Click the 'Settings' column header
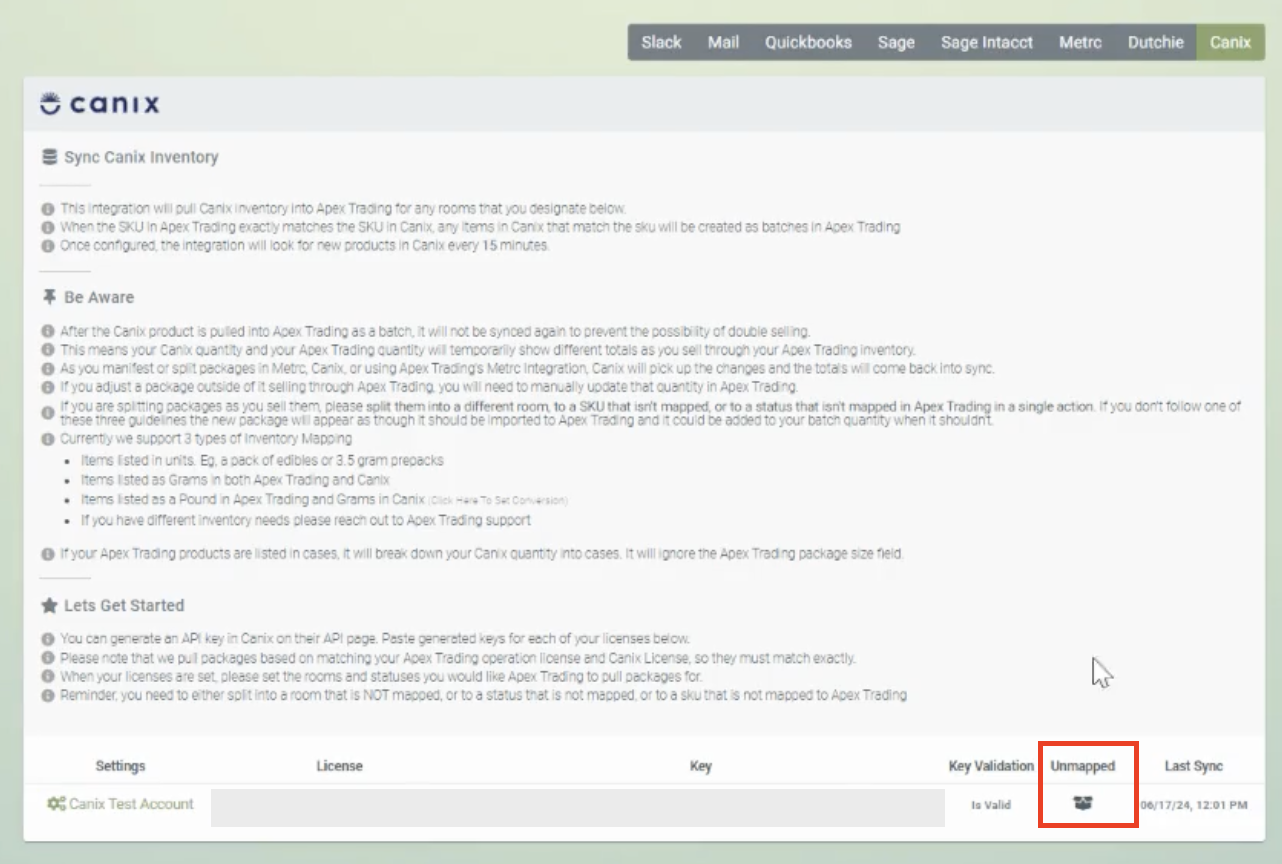Image resolution: width=1282 pixels, height=864 pixels. [x=120, y=766]
